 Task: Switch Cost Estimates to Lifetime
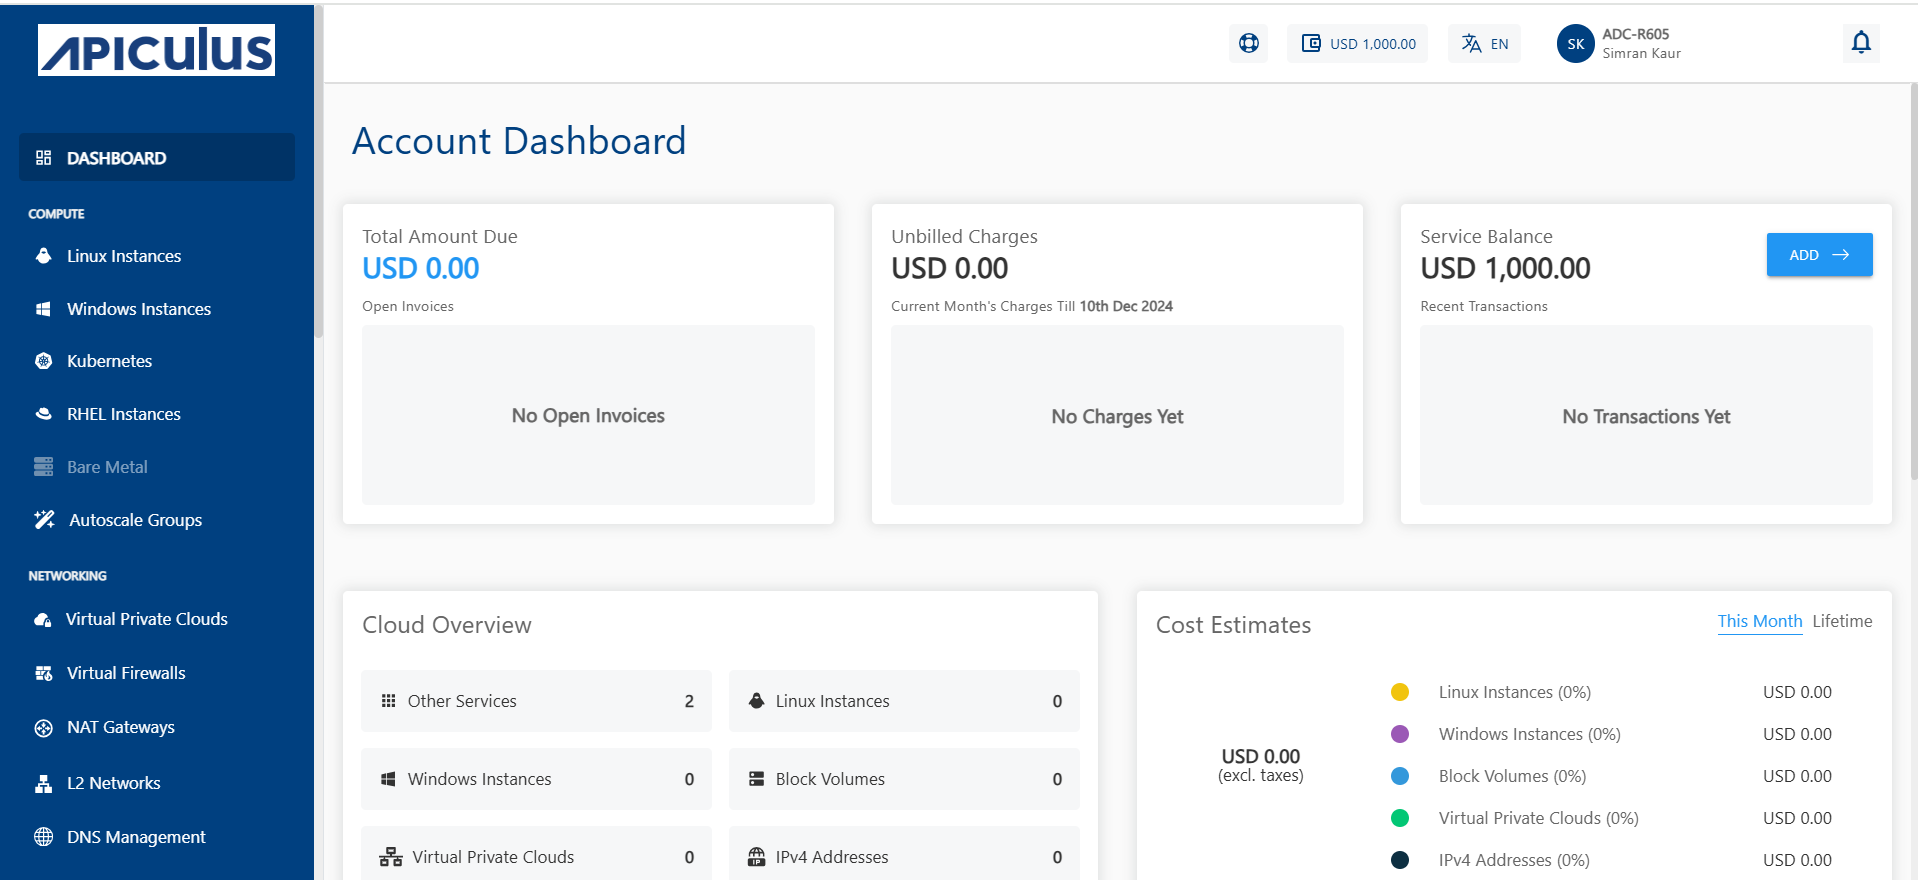1841,621
